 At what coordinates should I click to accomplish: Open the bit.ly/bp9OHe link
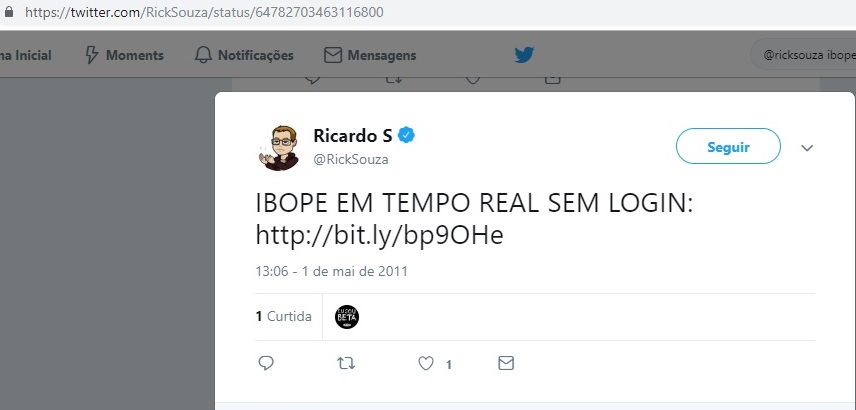click(379, 236)
